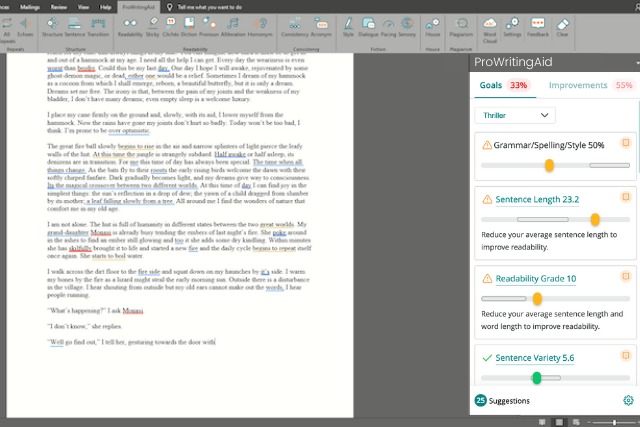Click the Readability Grade slider marker
640x427 pixels.
[x=537, y=299]
